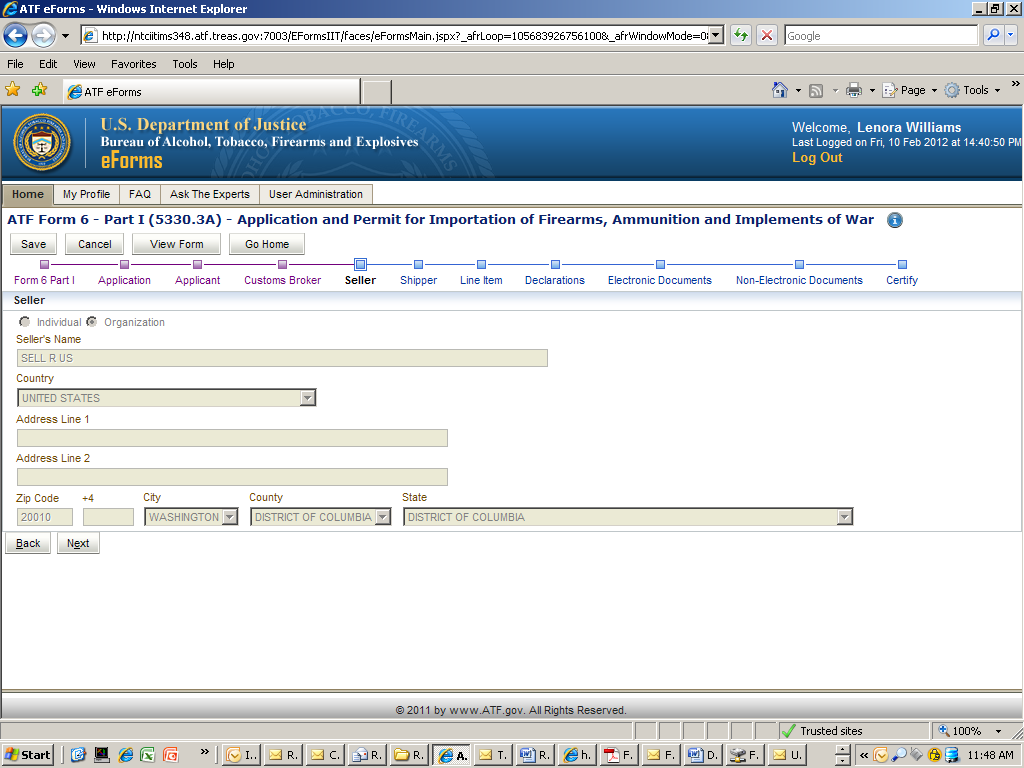The image size is (1024, 768).
Task: Open the County dropdown
Action: click(383, 517)
